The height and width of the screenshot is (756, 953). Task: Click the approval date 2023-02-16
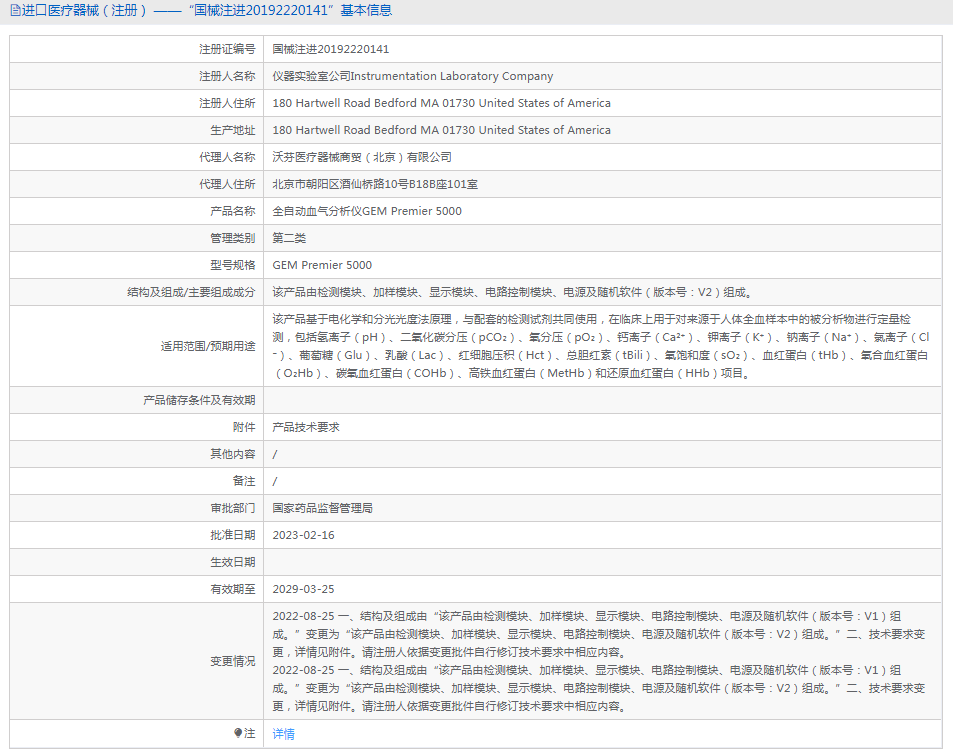pos(303,535)
